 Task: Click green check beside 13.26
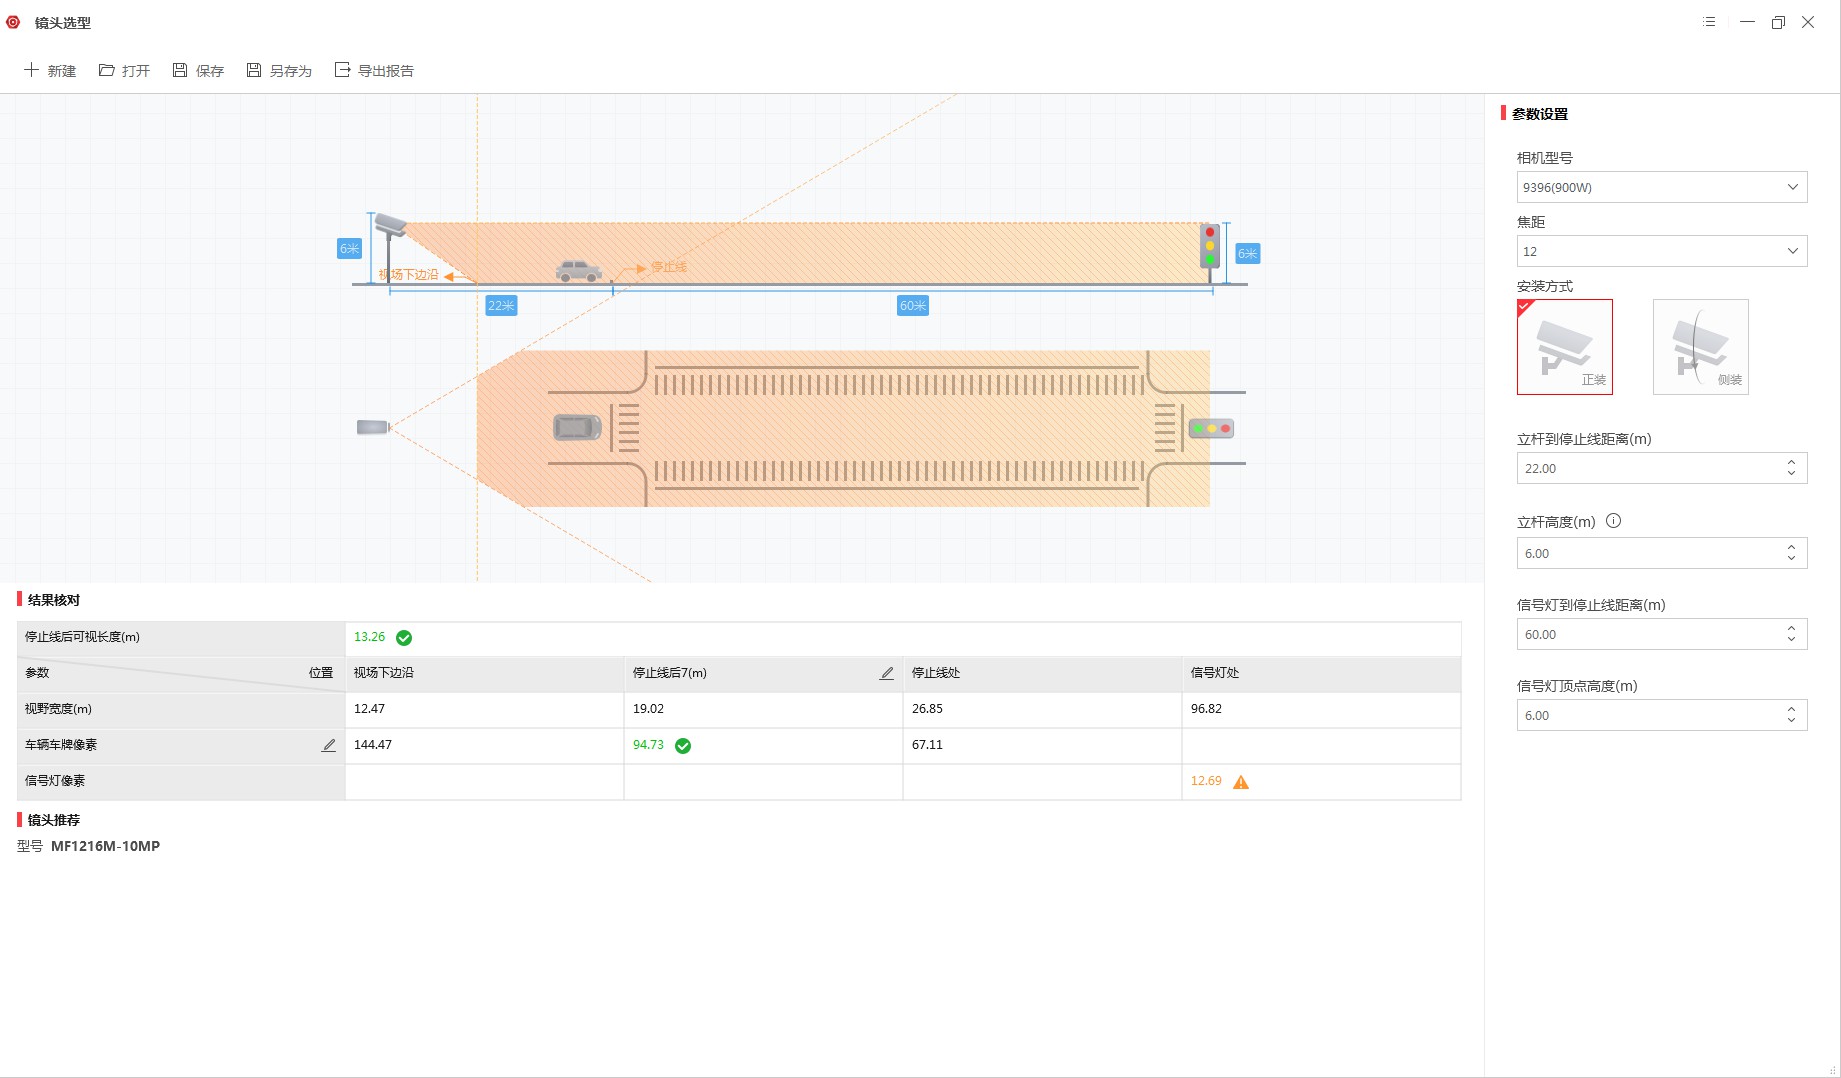click(404, 638)
